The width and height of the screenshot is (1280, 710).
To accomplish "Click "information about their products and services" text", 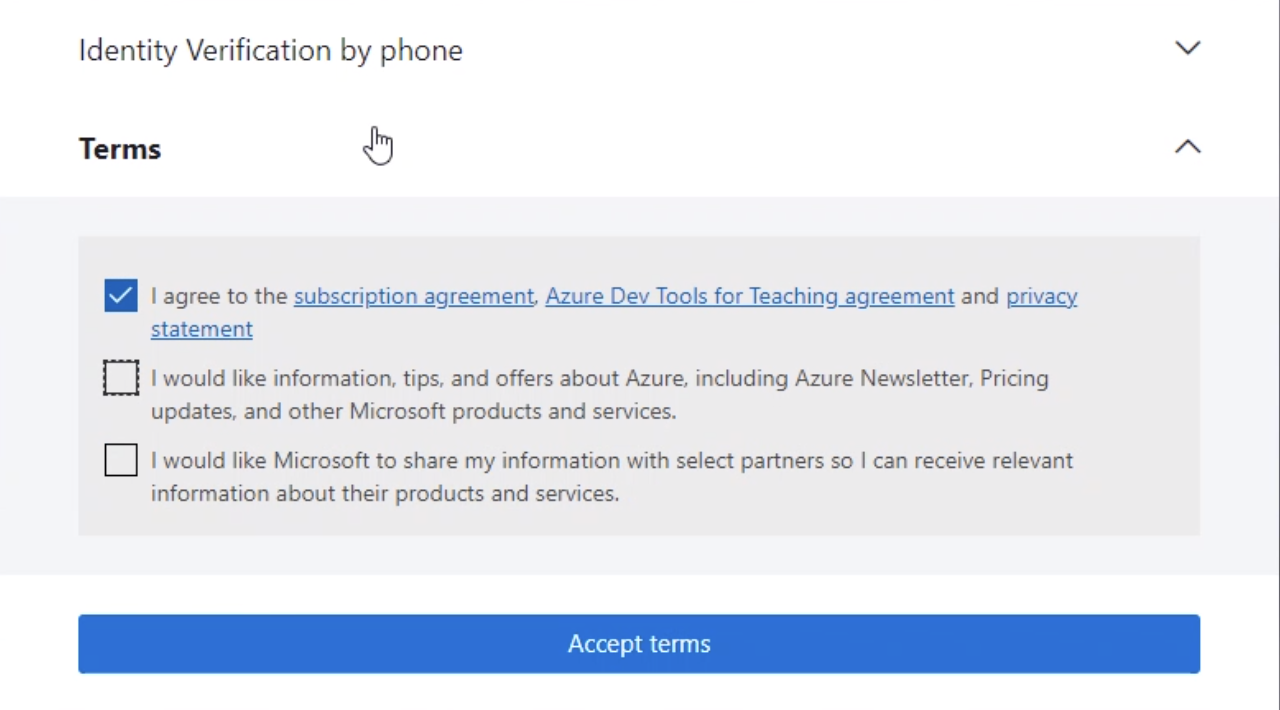I will pos(385,493).
